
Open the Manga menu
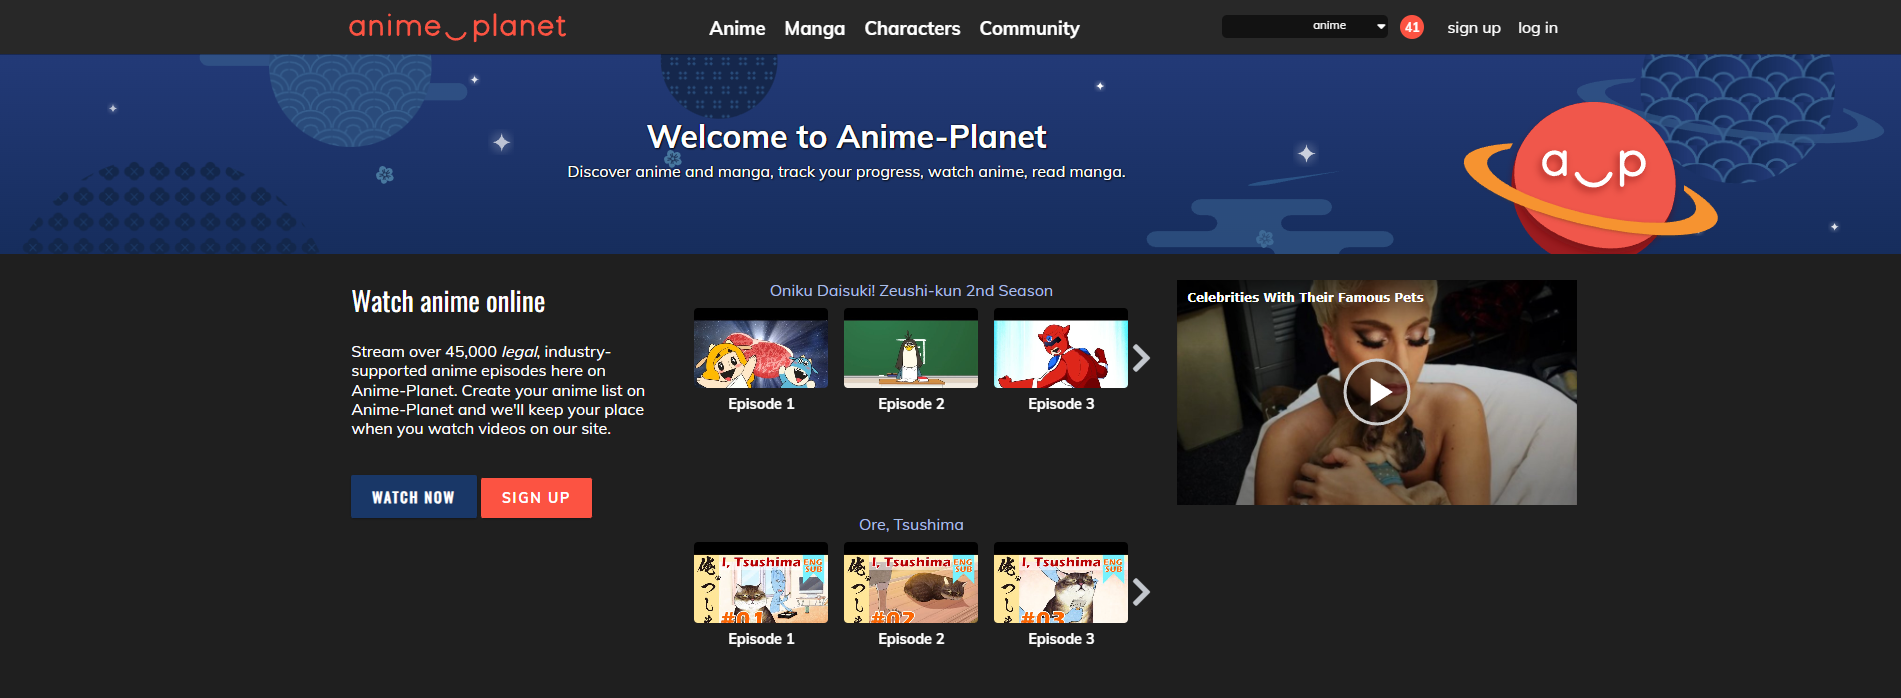(x=814, y=28)
